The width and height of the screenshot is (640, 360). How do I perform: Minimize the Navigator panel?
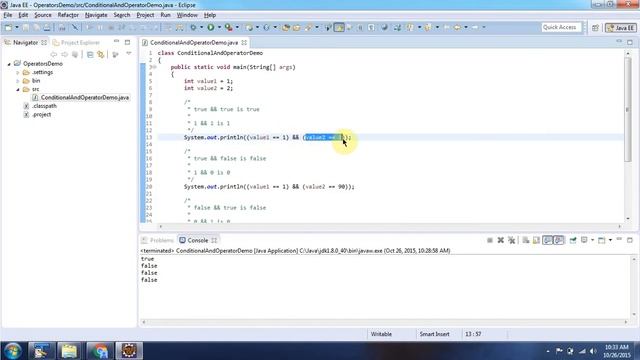(x=116, y=42)
